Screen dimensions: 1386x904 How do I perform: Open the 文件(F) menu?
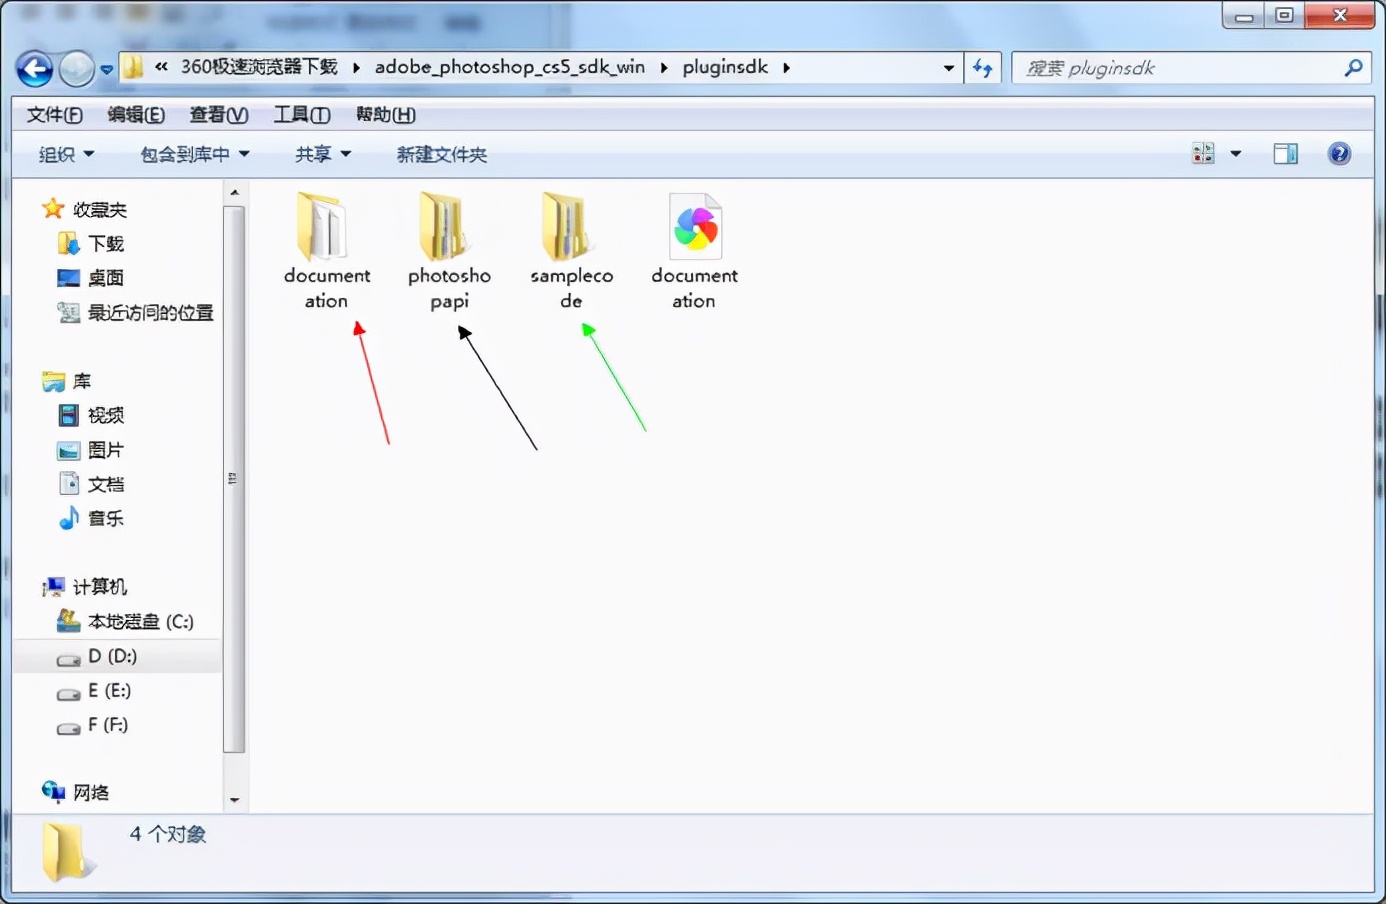pos(55,115)
